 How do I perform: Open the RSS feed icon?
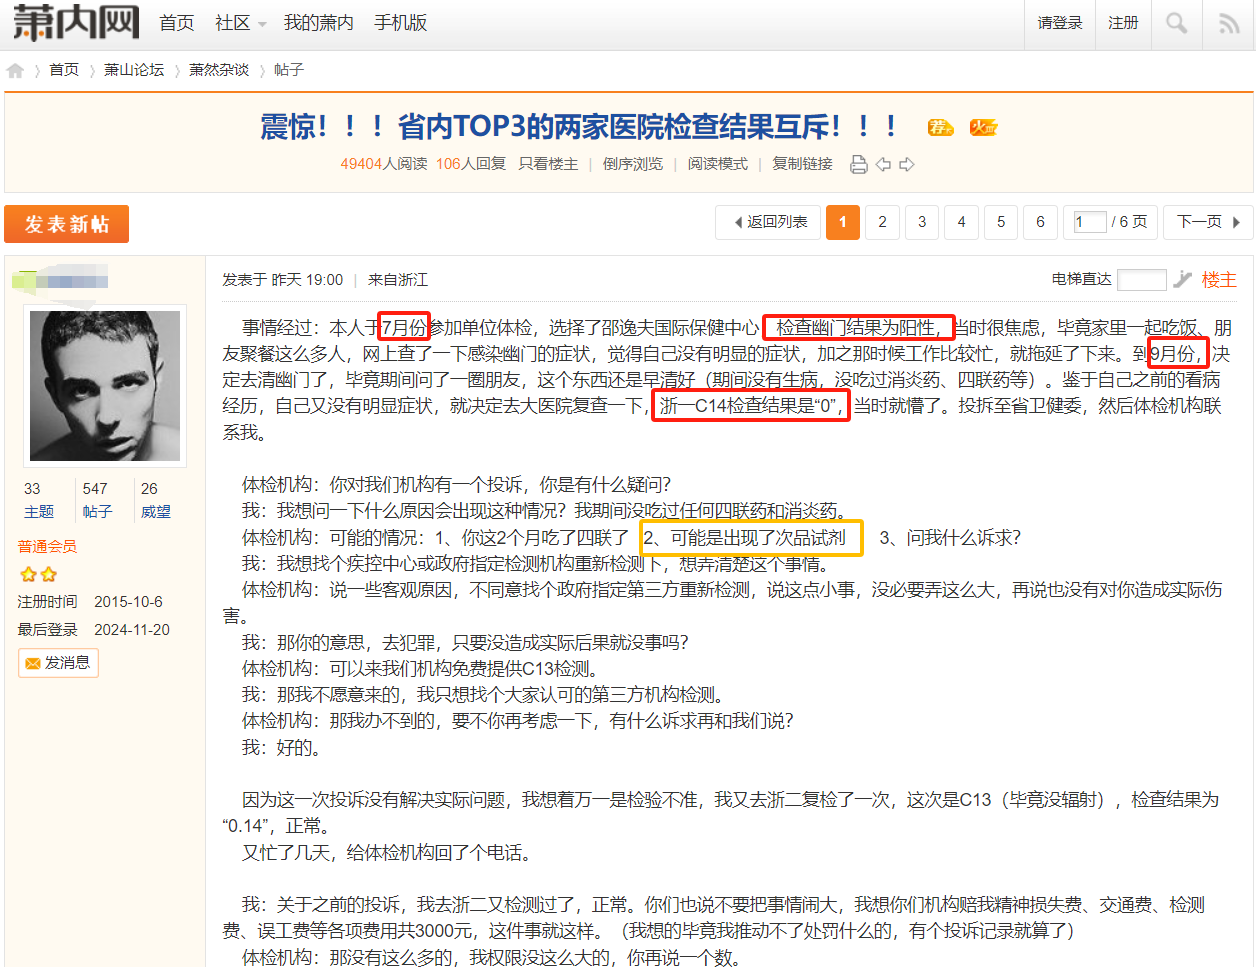[x=1229, y=23]
